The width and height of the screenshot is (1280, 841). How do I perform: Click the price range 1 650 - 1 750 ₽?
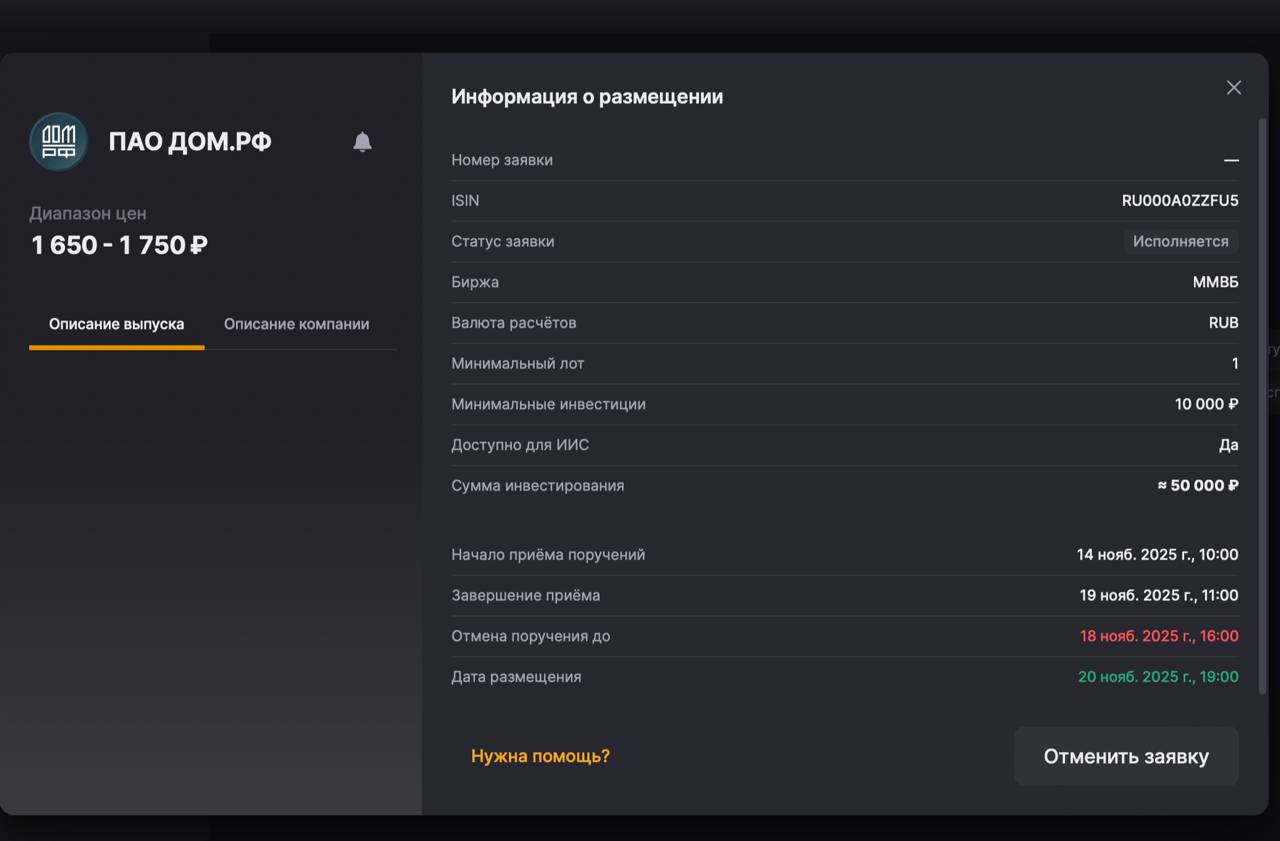coord(120,245)
